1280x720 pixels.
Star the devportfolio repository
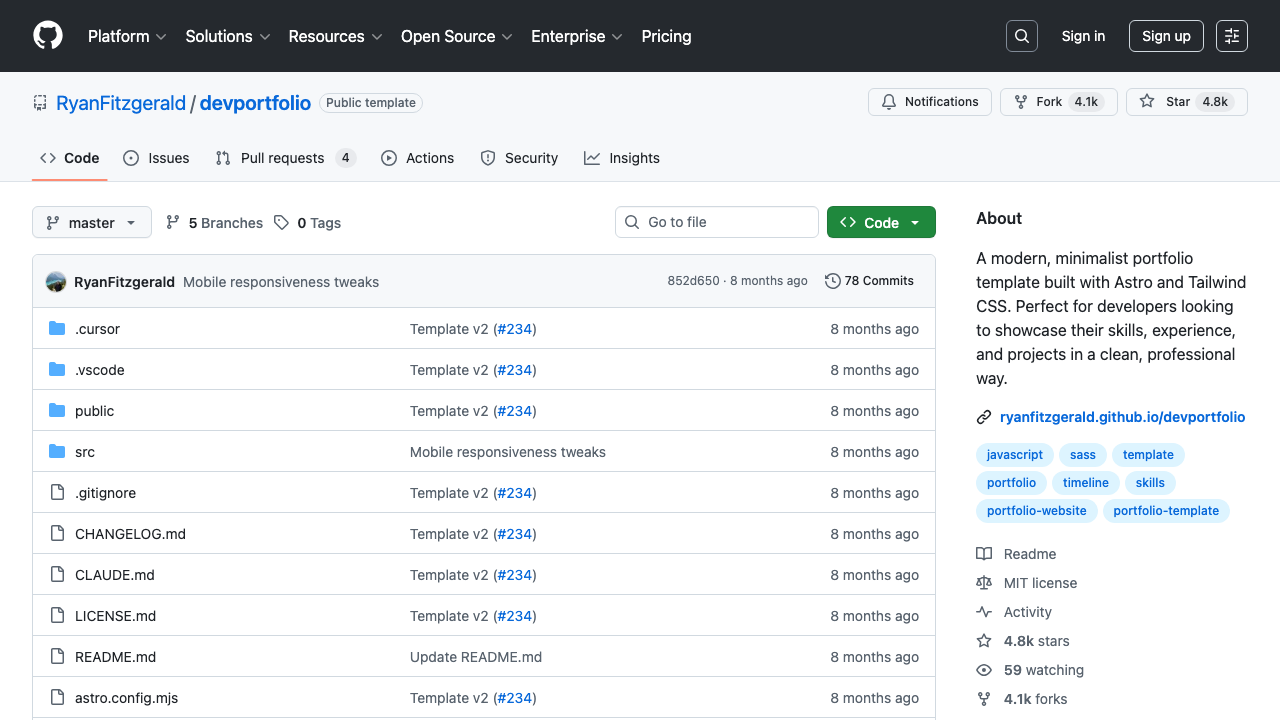(x=1186, y=101)
